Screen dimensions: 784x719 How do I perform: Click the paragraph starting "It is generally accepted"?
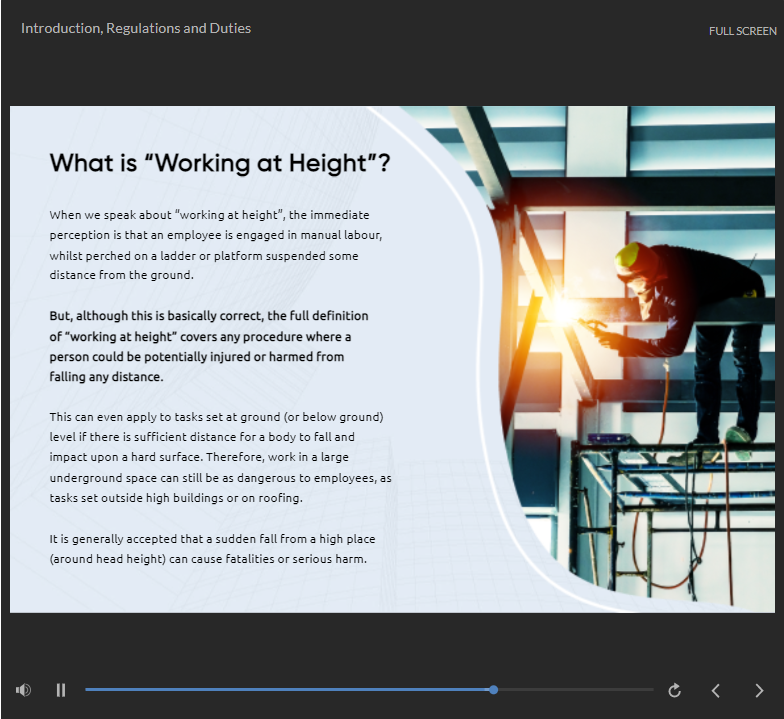pos(212,548)
